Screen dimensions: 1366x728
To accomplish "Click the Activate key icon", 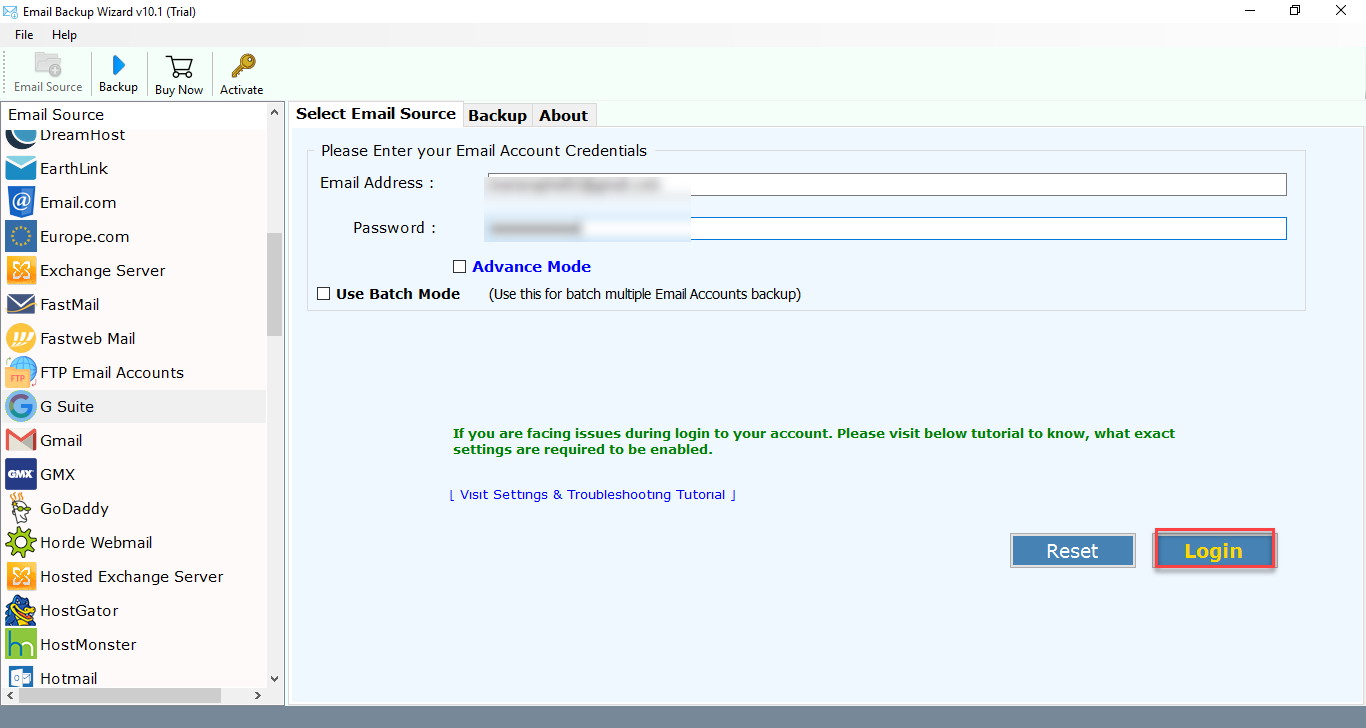I will [x=242, y=67].
